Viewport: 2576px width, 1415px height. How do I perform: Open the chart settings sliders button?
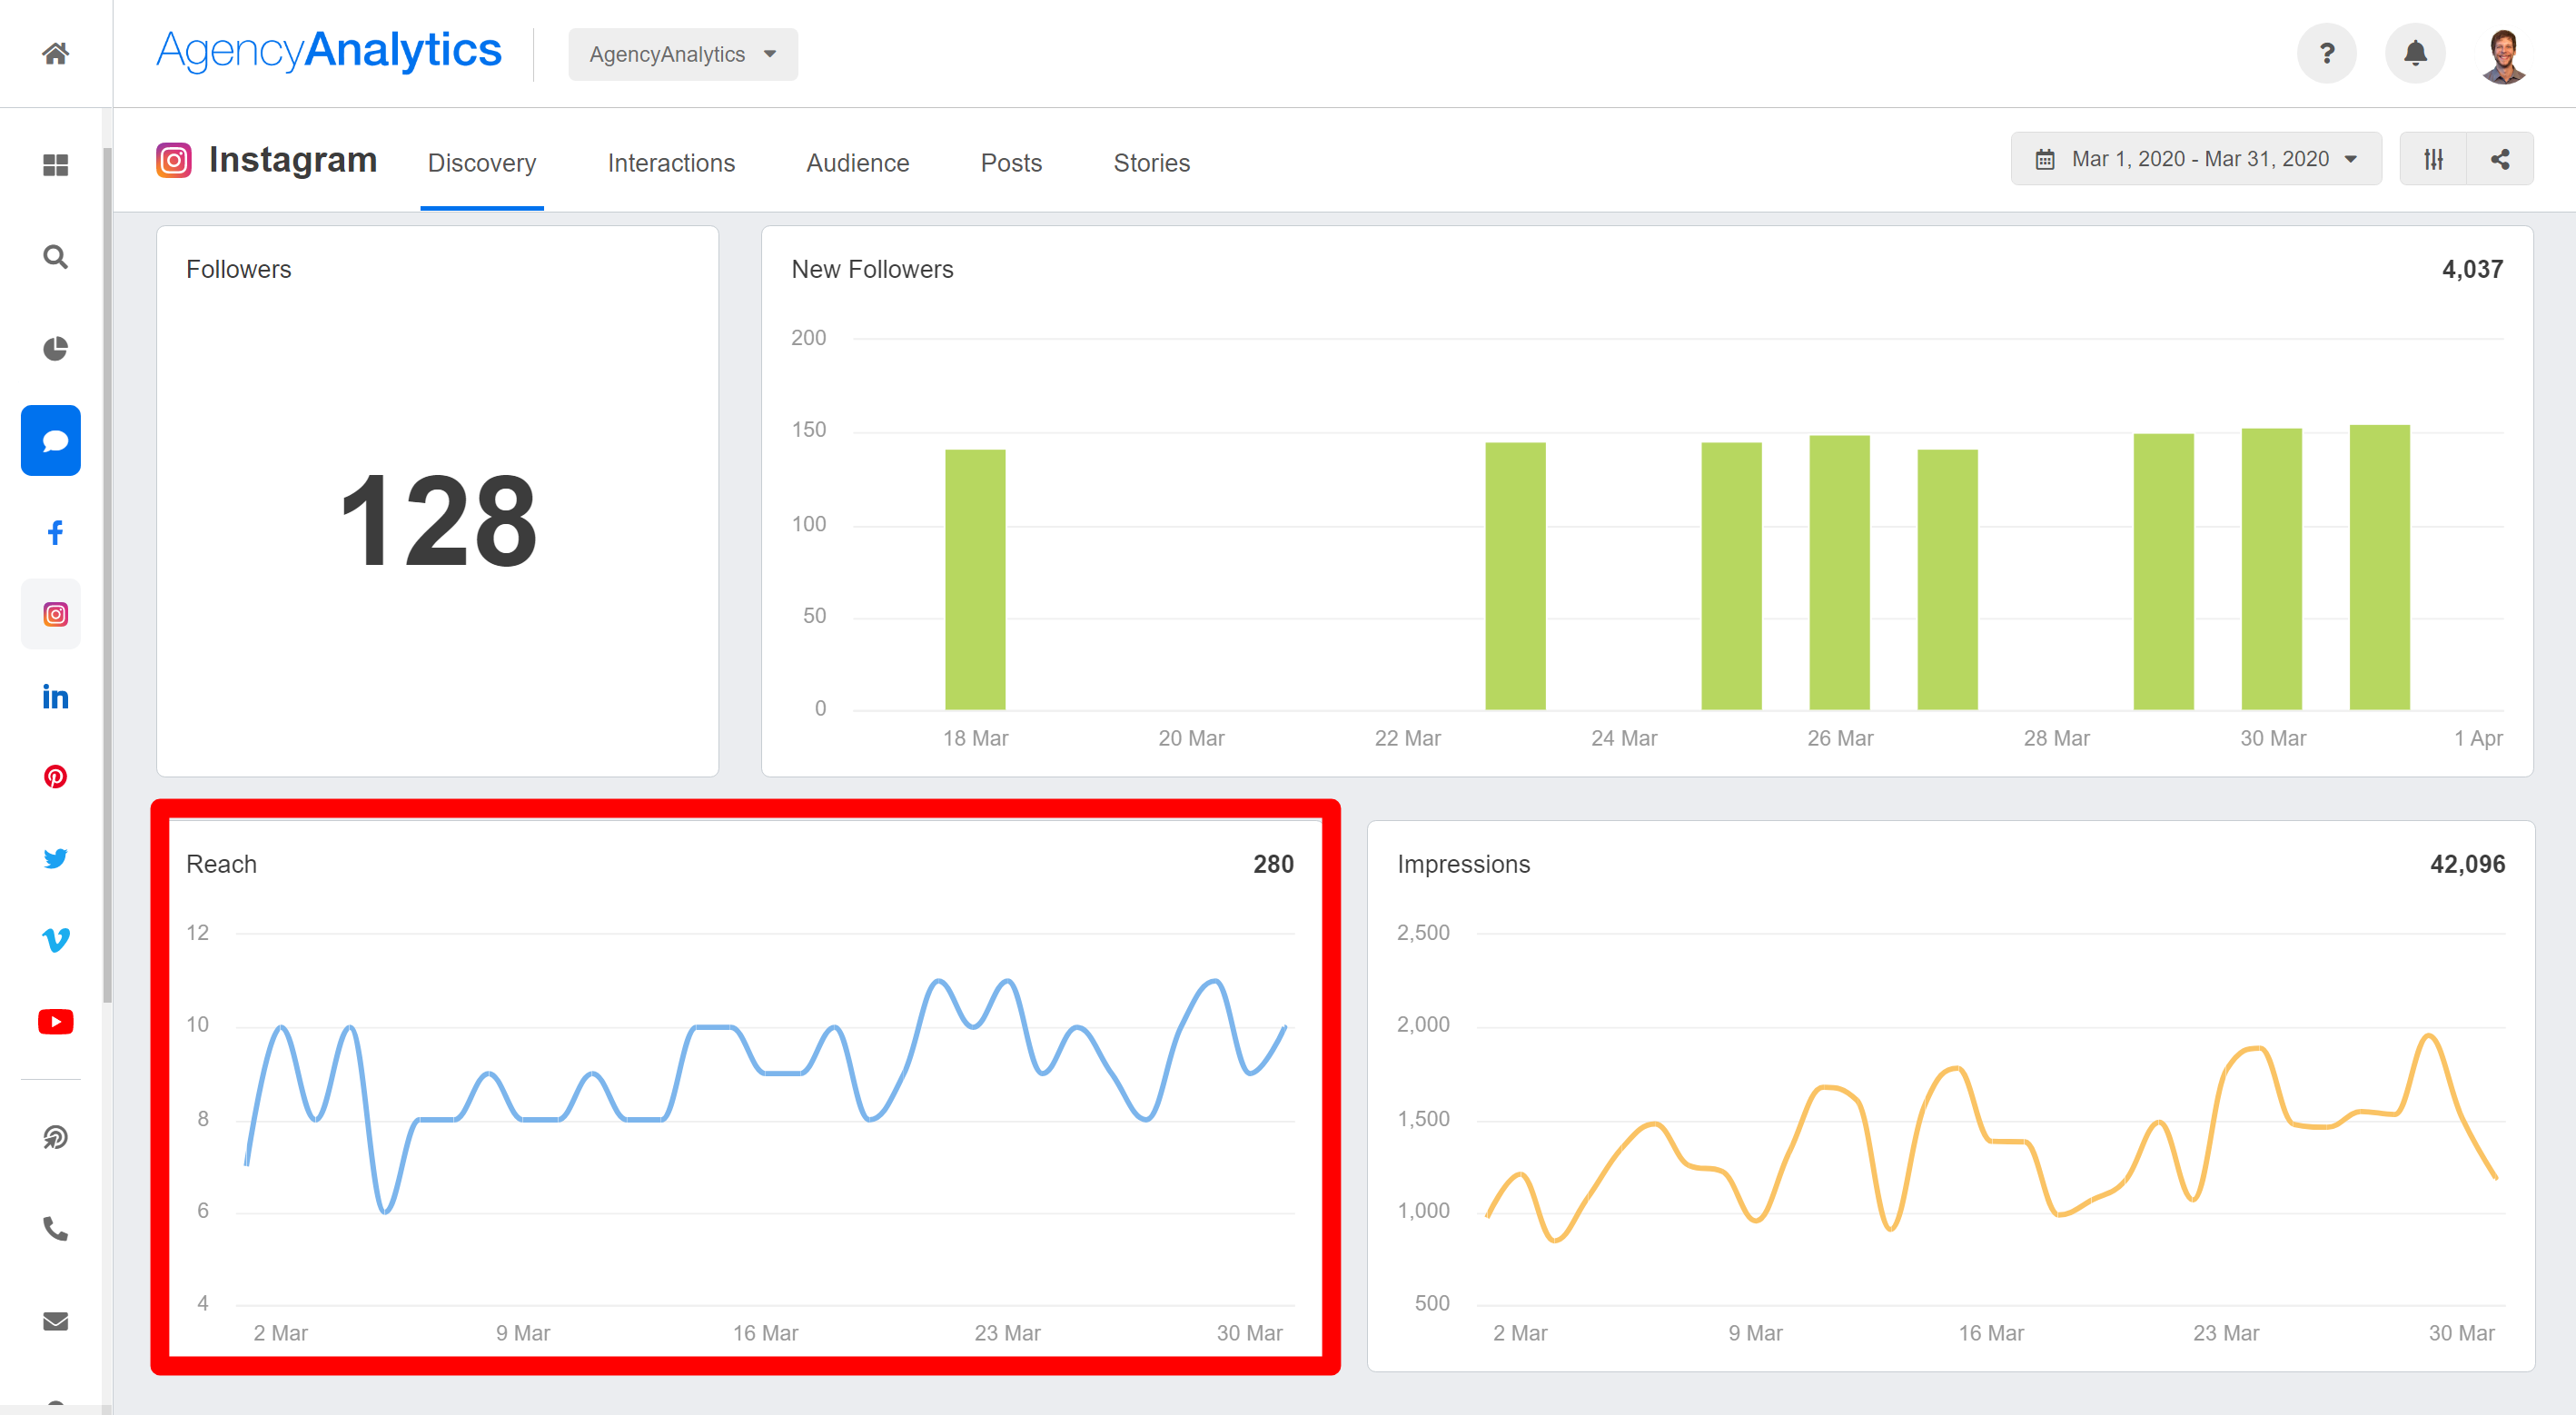[x=2433, y=160]
